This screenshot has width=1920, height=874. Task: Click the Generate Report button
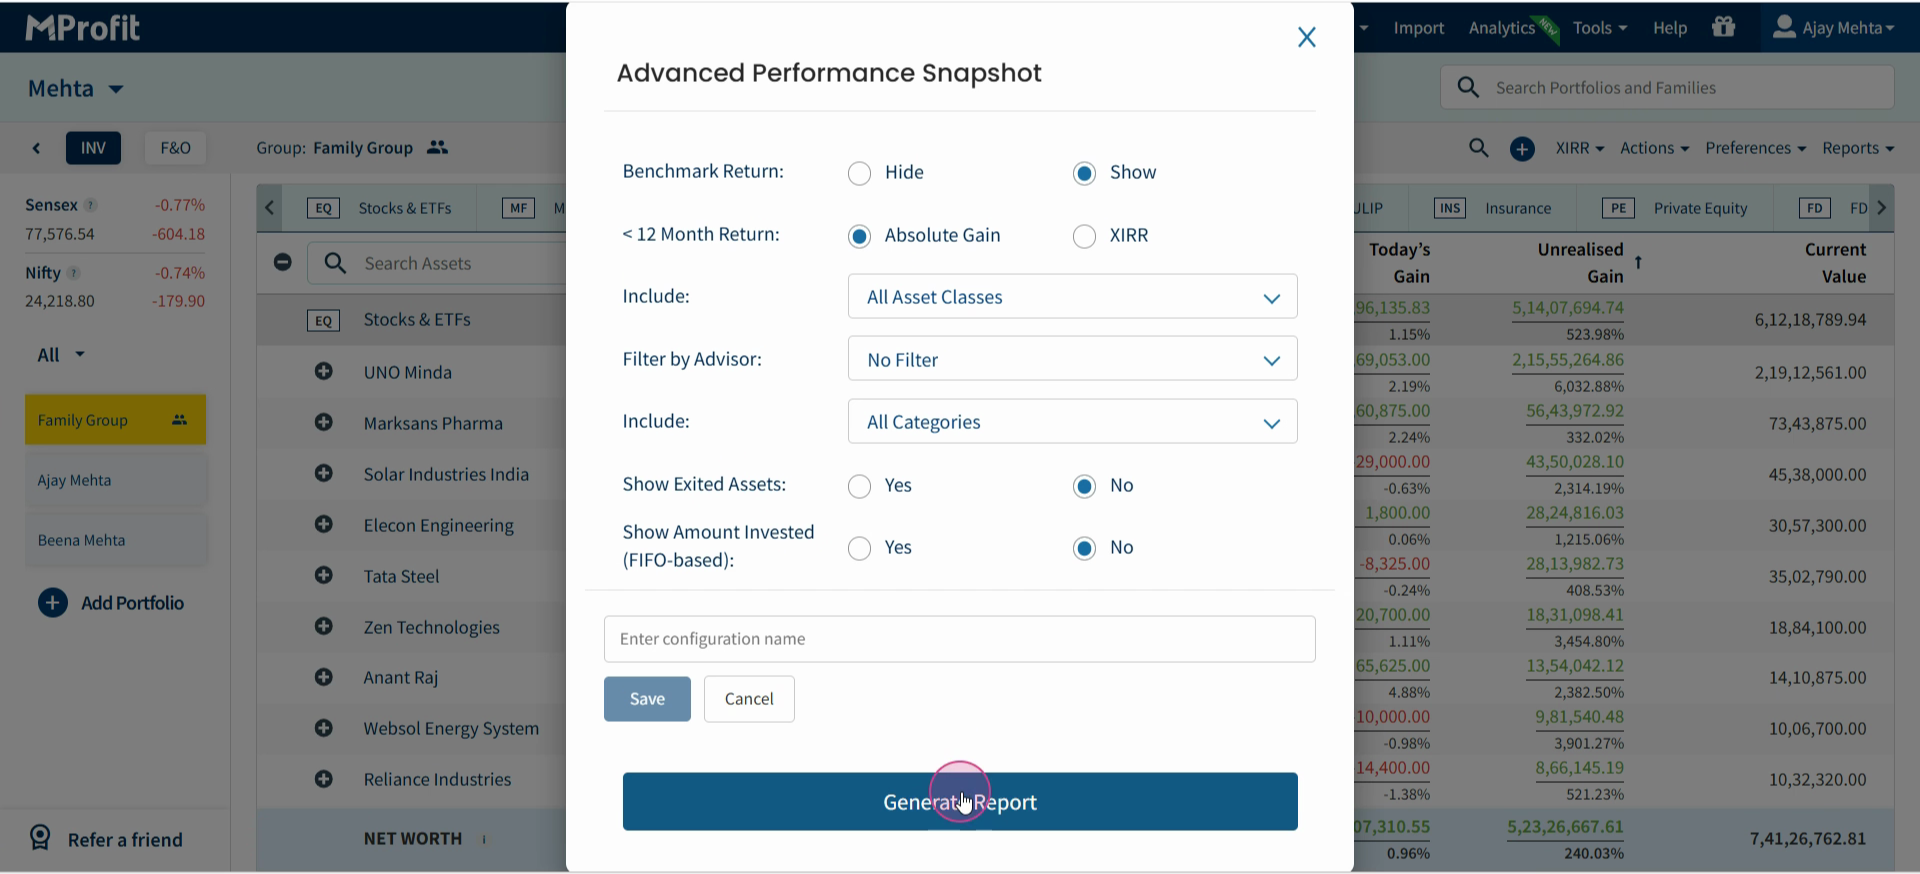pos(960,802)
